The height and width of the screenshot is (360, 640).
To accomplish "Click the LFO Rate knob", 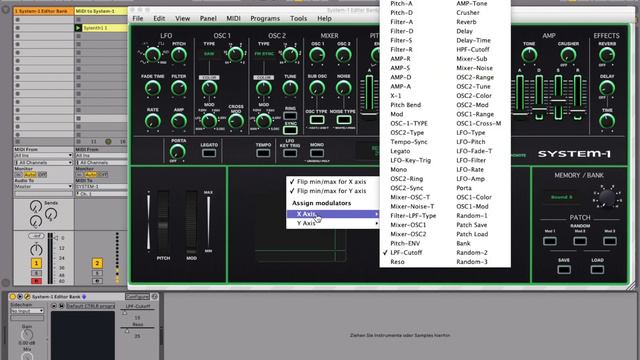I will [153, 121].
